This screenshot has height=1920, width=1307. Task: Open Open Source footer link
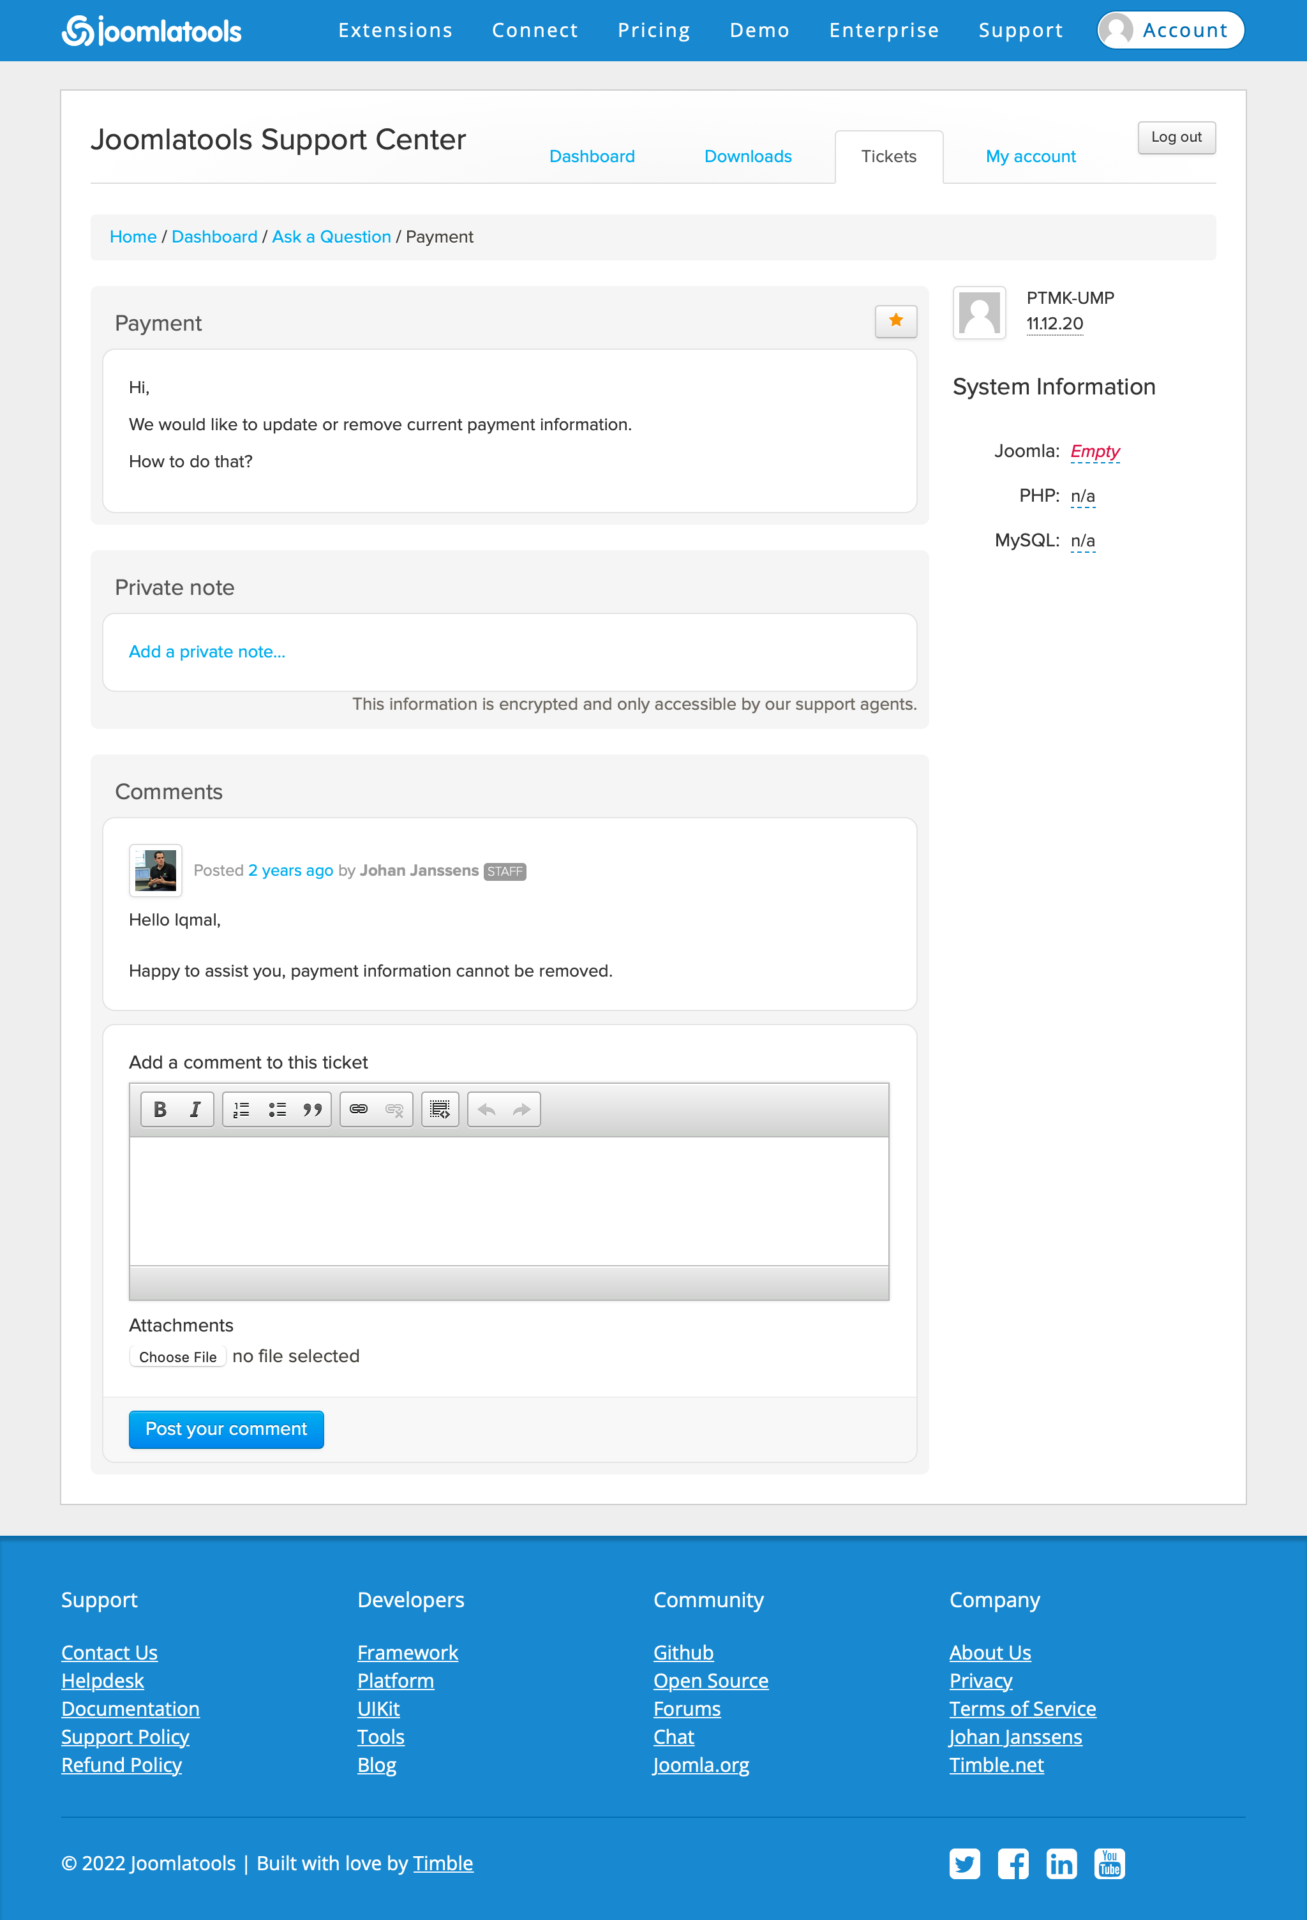click(x=711, y=1681)
